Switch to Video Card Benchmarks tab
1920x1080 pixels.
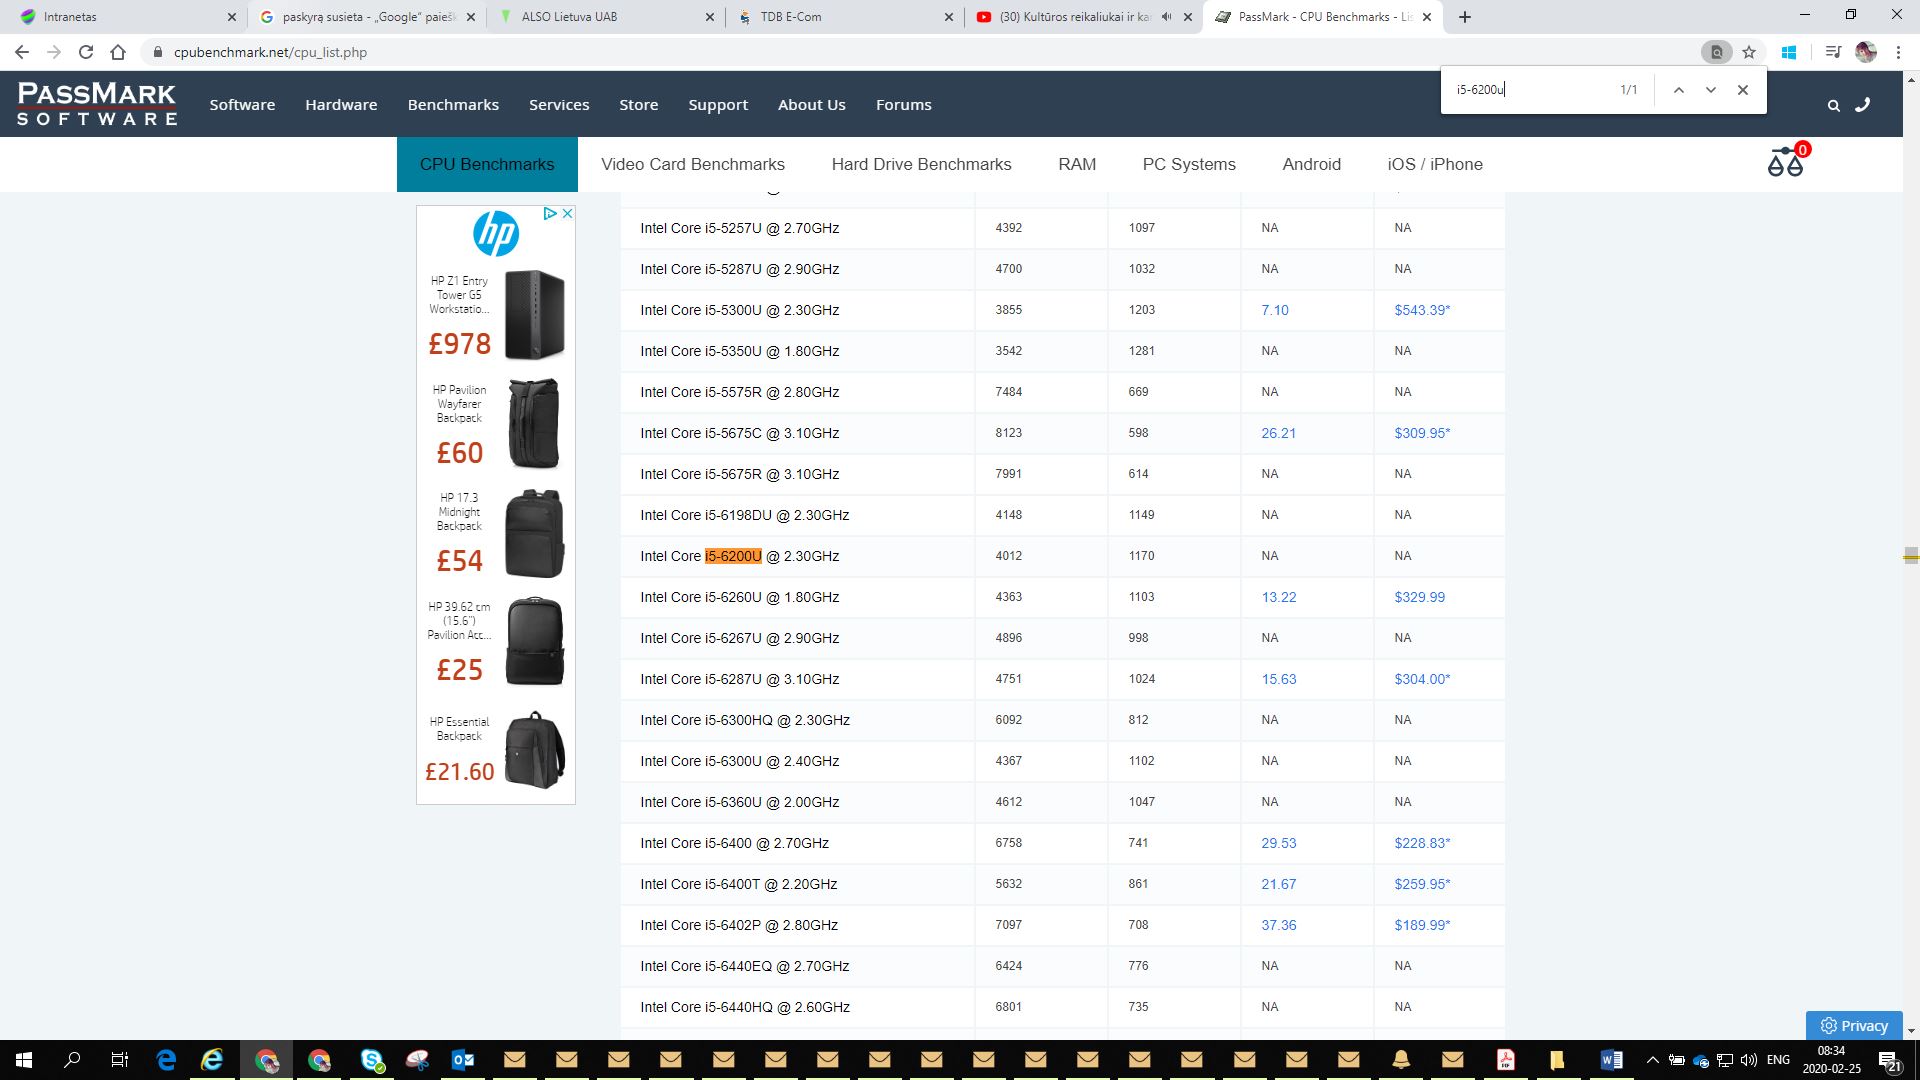click(x=692, y=164)
